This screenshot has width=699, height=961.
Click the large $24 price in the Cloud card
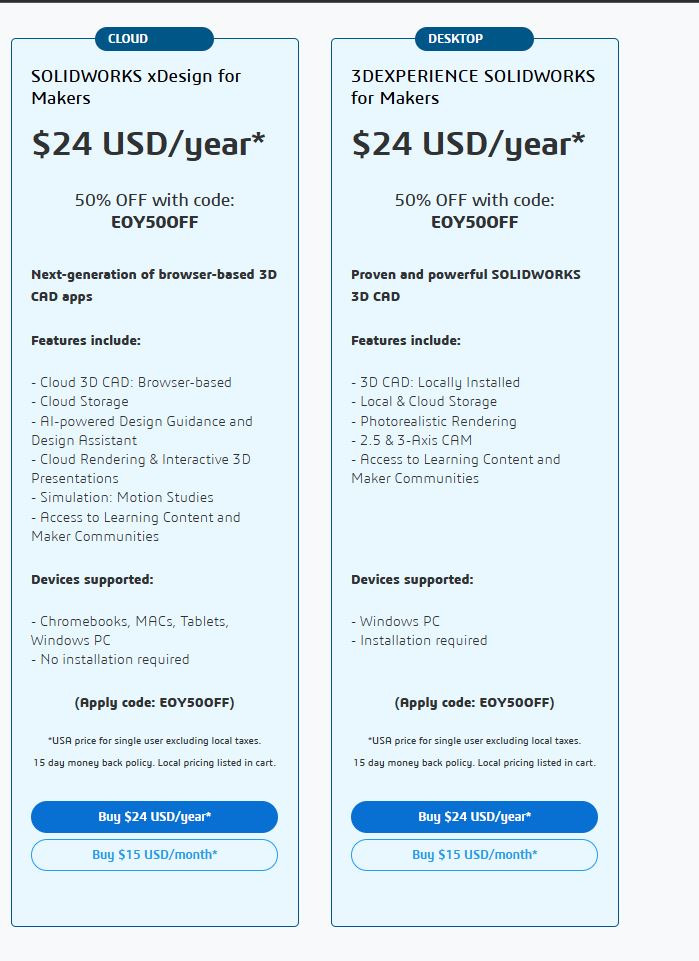(x=148, y=144)
